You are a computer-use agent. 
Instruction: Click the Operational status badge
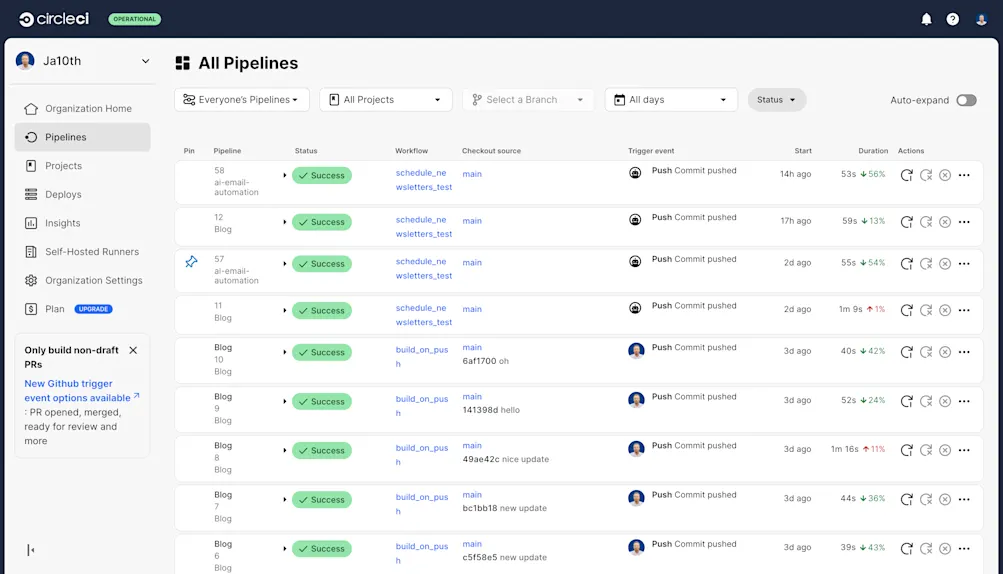[x=134, y=19]
